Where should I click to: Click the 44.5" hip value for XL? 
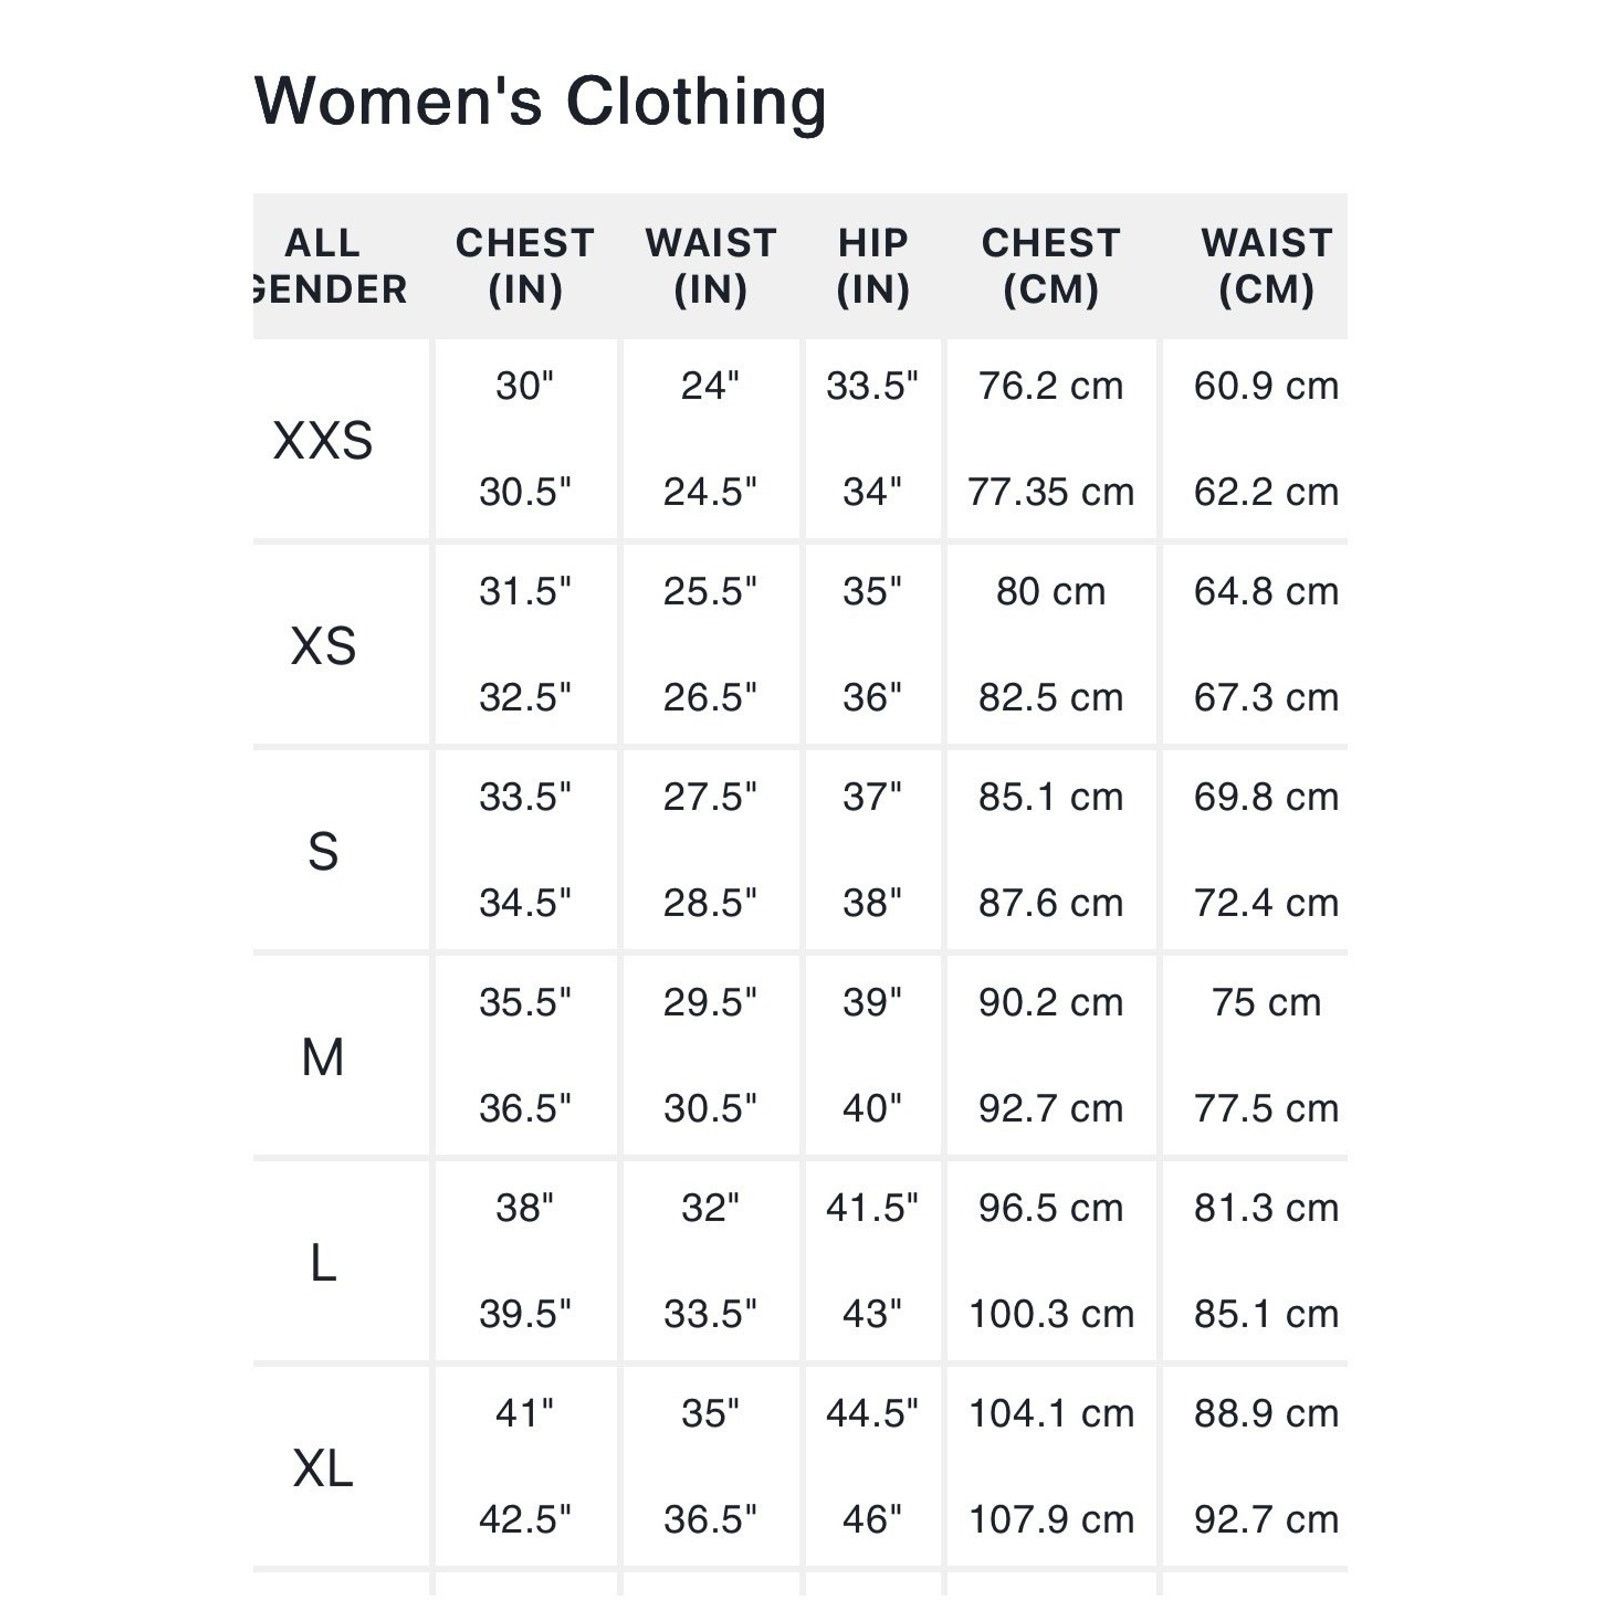pos(872,1414)
